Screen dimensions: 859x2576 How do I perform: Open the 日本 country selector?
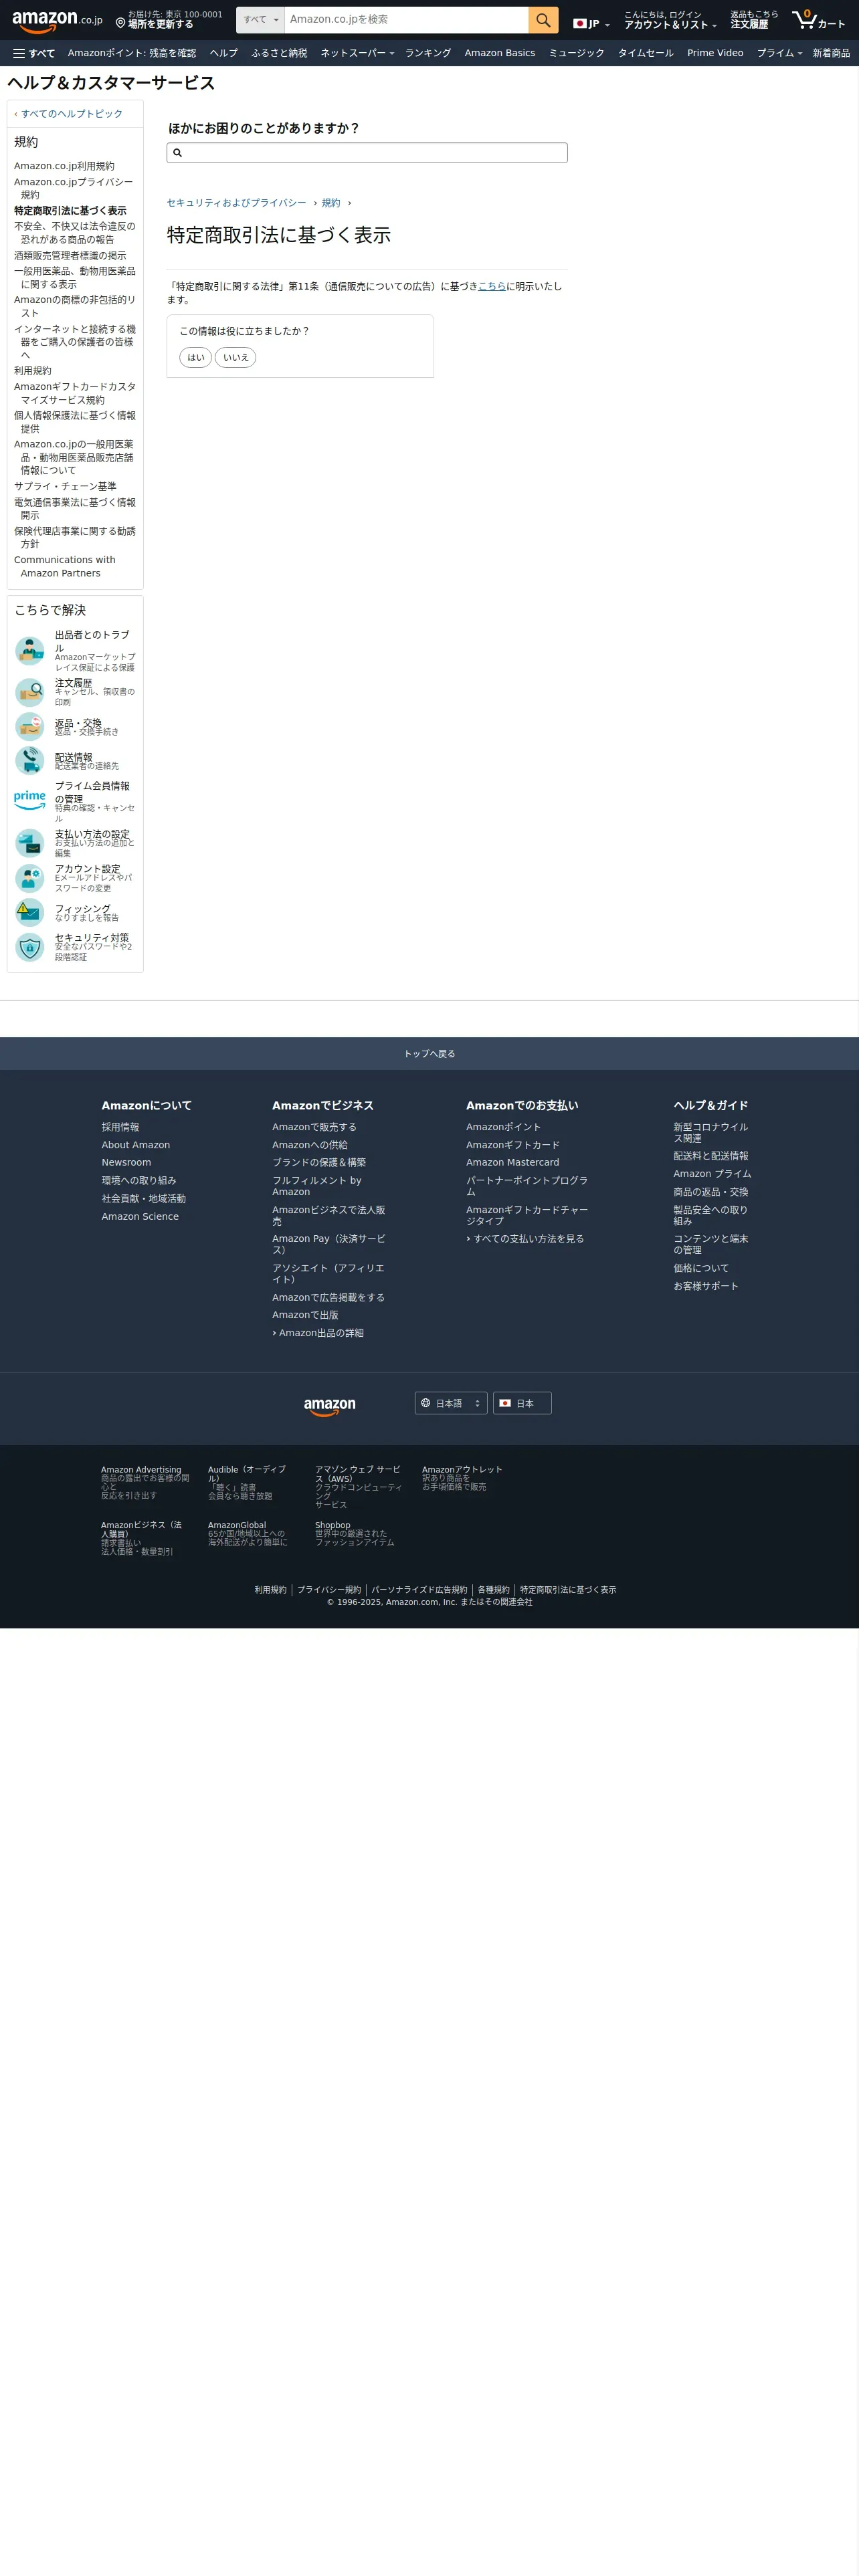pyautogui.click(x=522, y=1403)
